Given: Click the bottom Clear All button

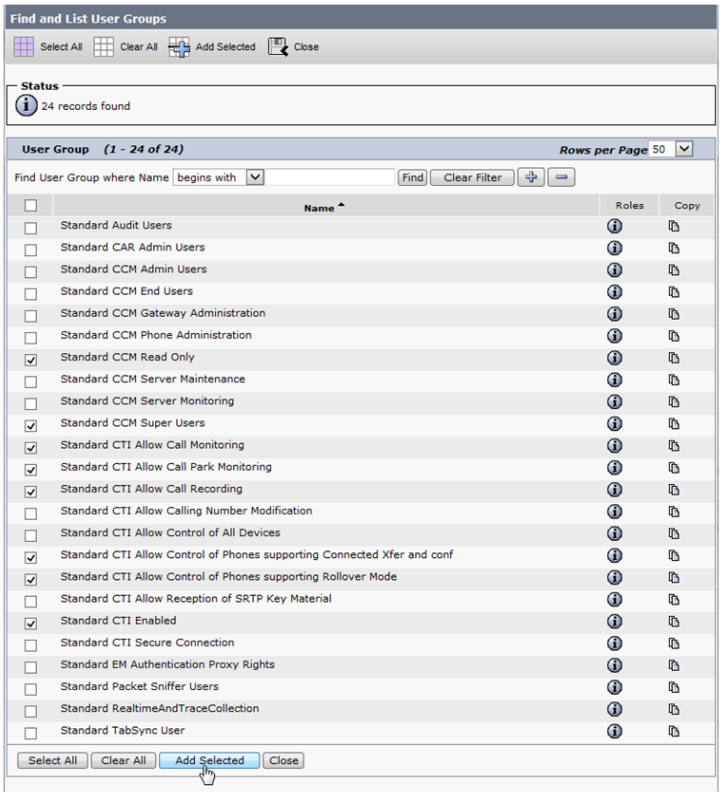Looking at the screenshot, I should (123, 760).
